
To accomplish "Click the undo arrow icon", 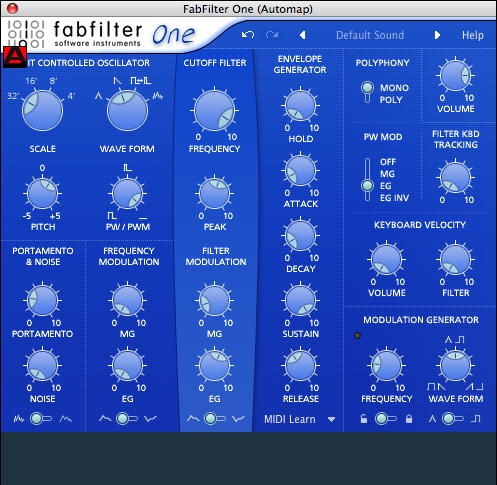I will click(248, 35).
